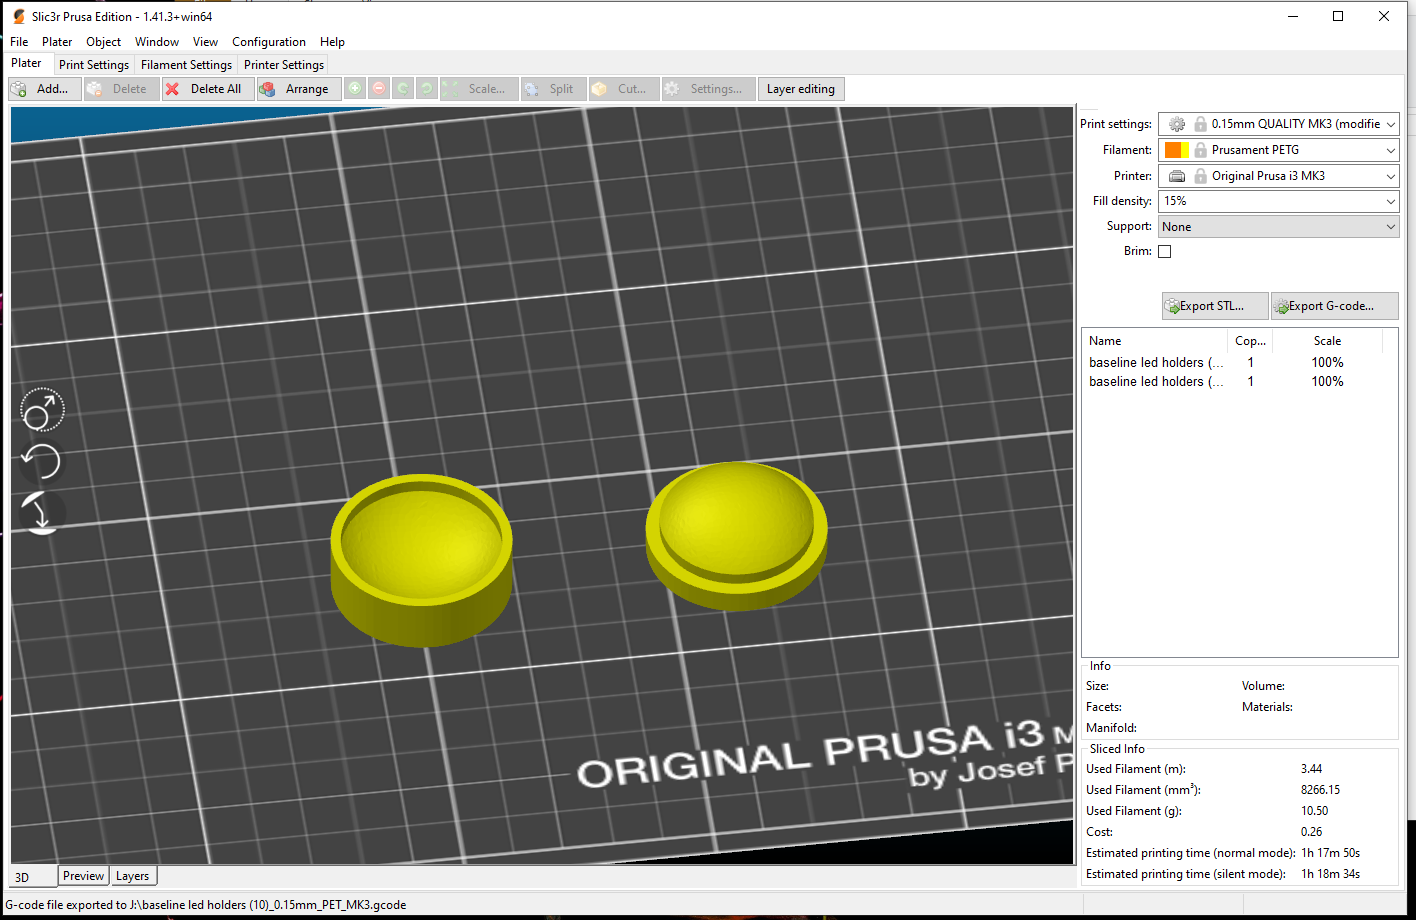
Task: Enable the Brim checkbox
Action: tap(1164, 252)
